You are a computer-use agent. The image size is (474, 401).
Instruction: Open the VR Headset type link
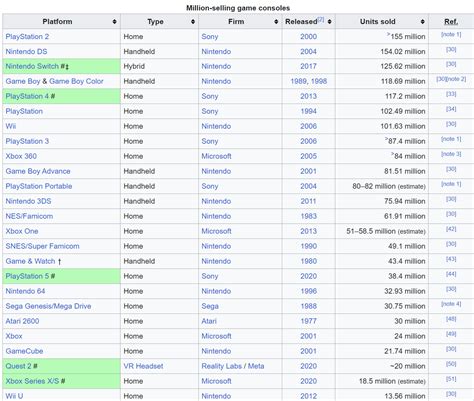143,366
